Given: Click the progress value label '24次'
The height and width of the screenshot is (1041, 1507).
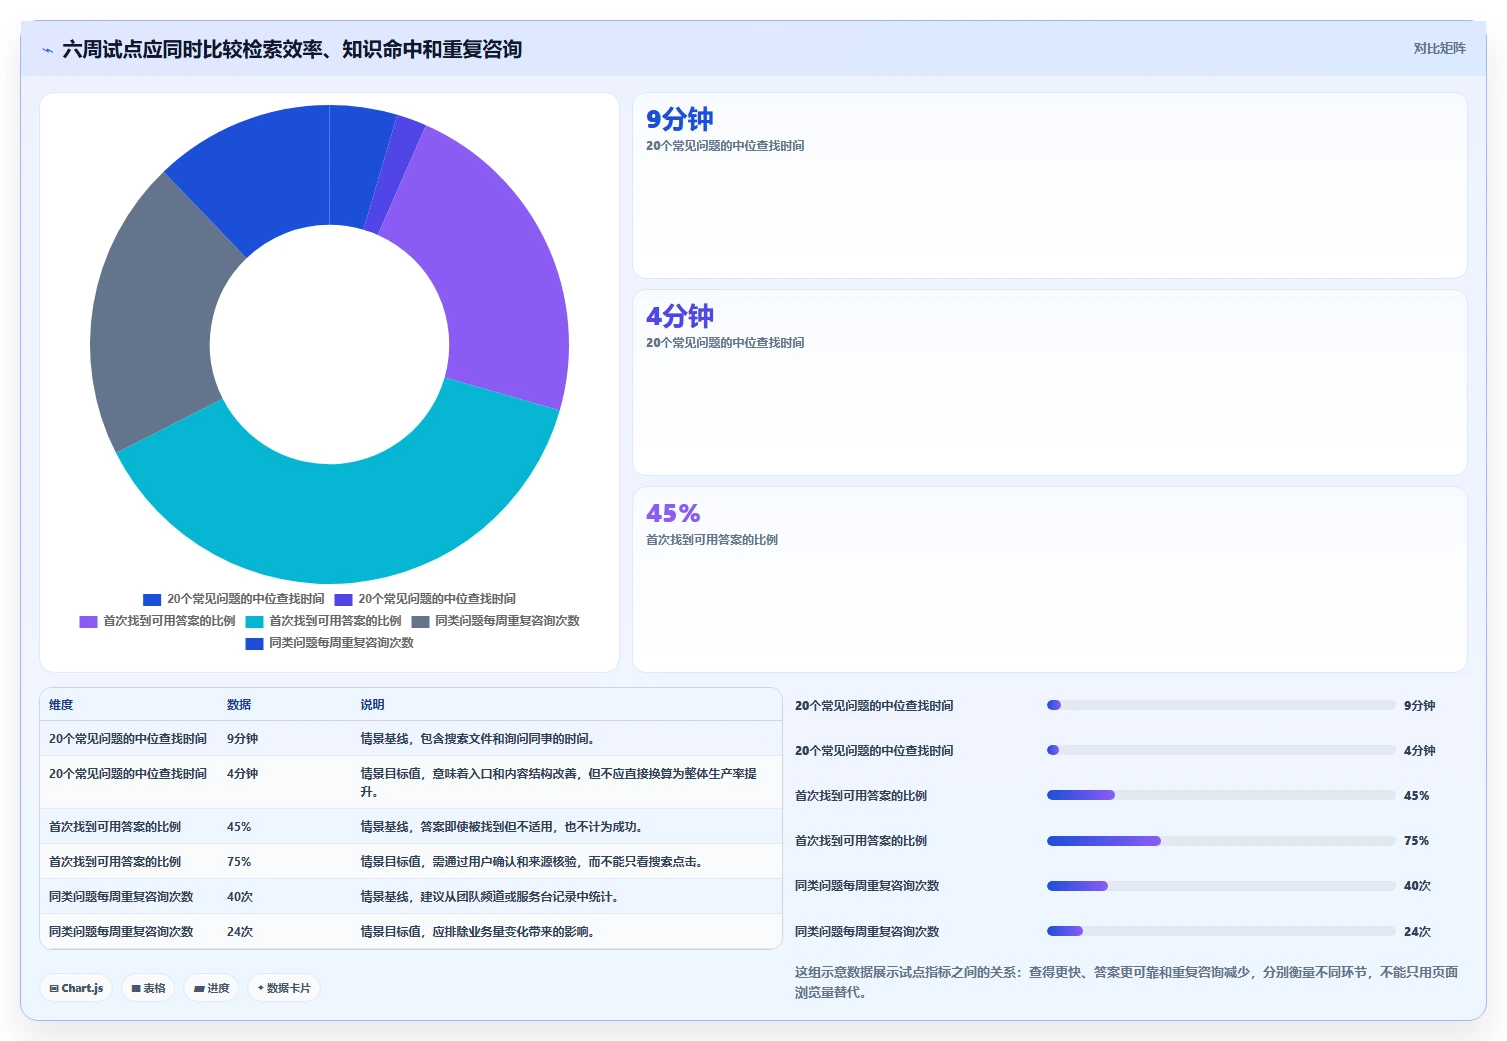Looking at the screenshot, I should coord(1418,932).
